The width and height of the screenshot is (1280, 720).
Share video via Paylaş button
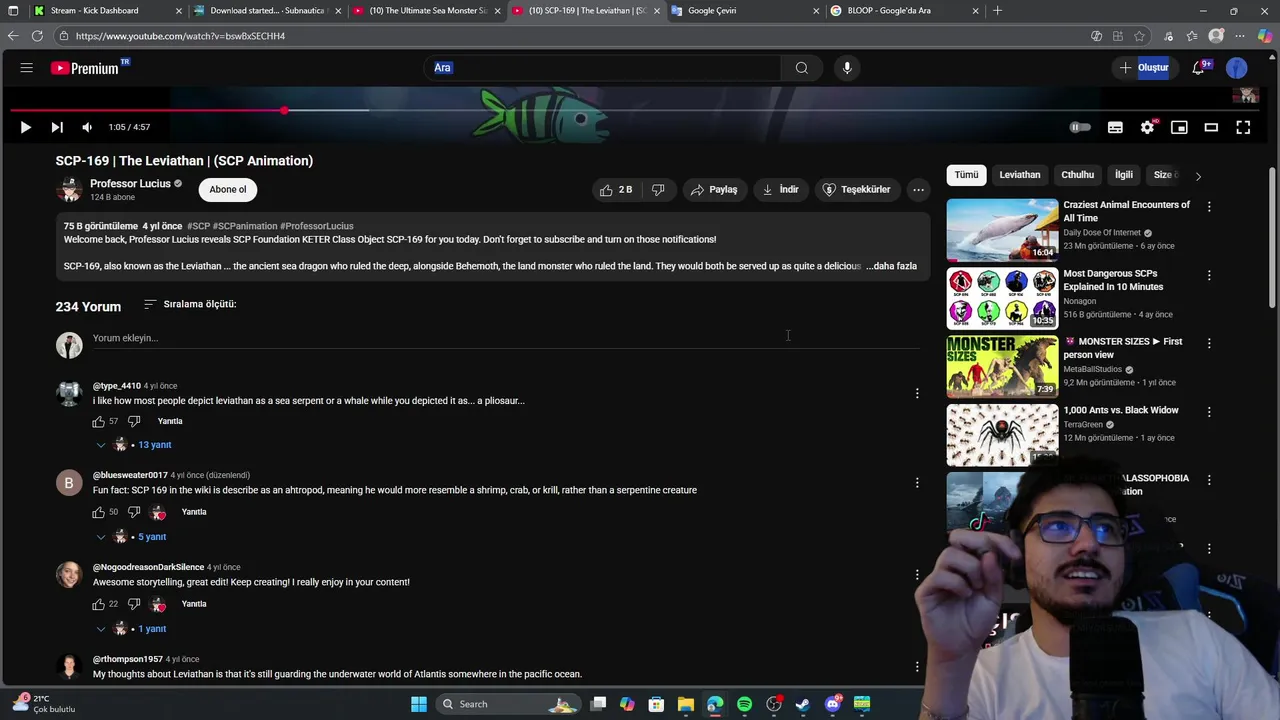(x=714, y=189)
